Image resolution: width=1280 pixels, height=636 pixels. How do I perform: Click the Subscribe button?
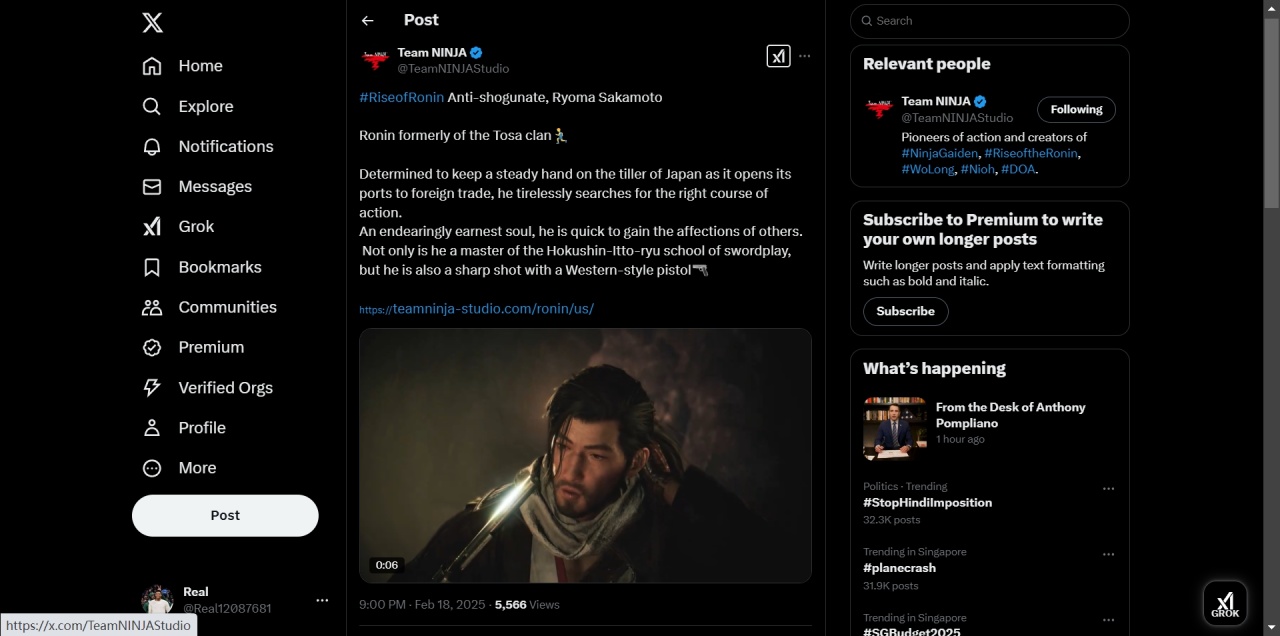[x=906, y=311]
